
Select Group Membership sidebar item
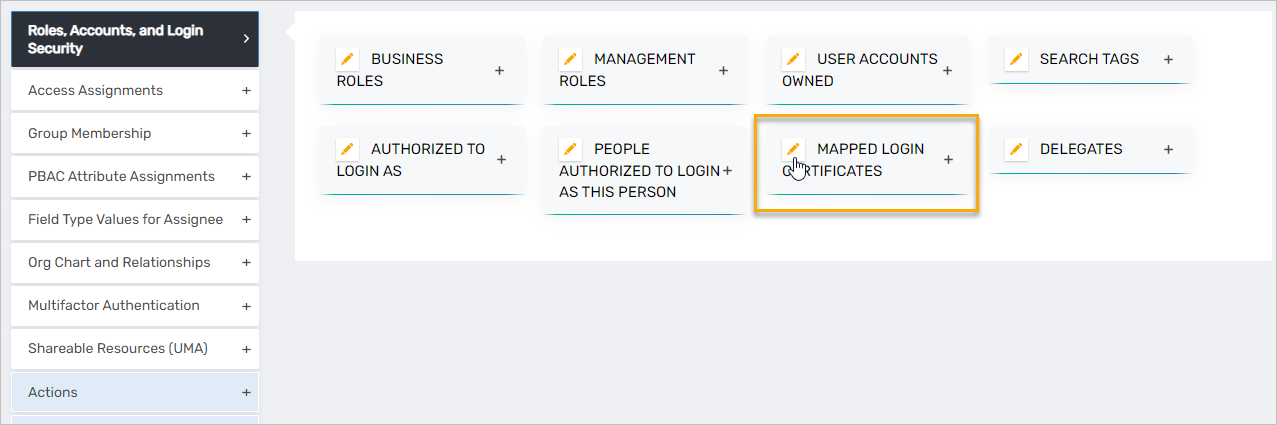coord(90,133)
